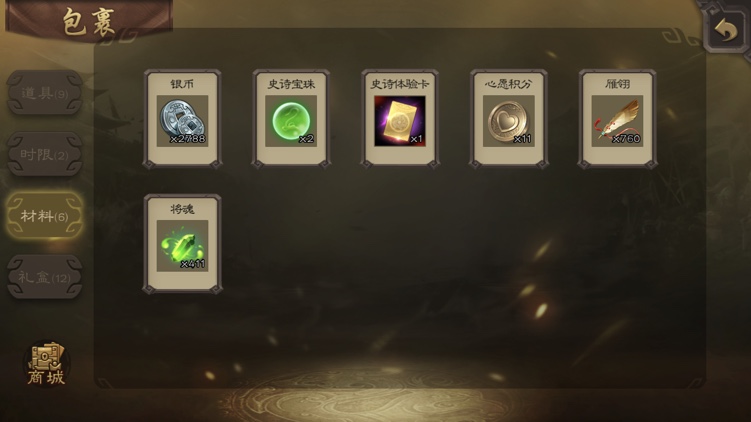Viewport: 751px width, 422px height.
Task: Click the 包裹 title banner
Action: (89, 22)
